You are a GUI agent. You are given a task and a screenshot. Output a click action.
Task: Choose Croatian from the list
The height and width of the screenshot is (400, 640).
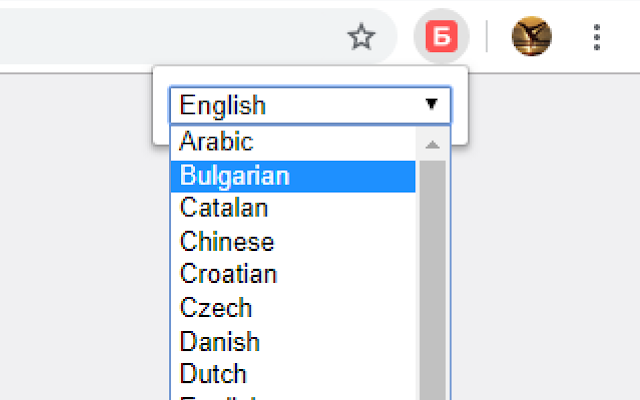coord(293,274)
